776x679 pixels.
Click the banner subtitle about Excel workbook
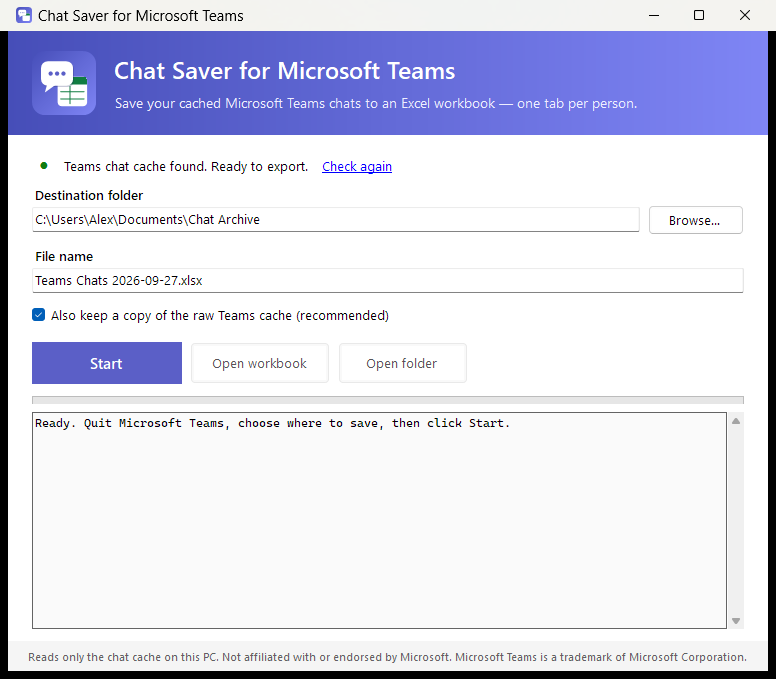[376, 103]
